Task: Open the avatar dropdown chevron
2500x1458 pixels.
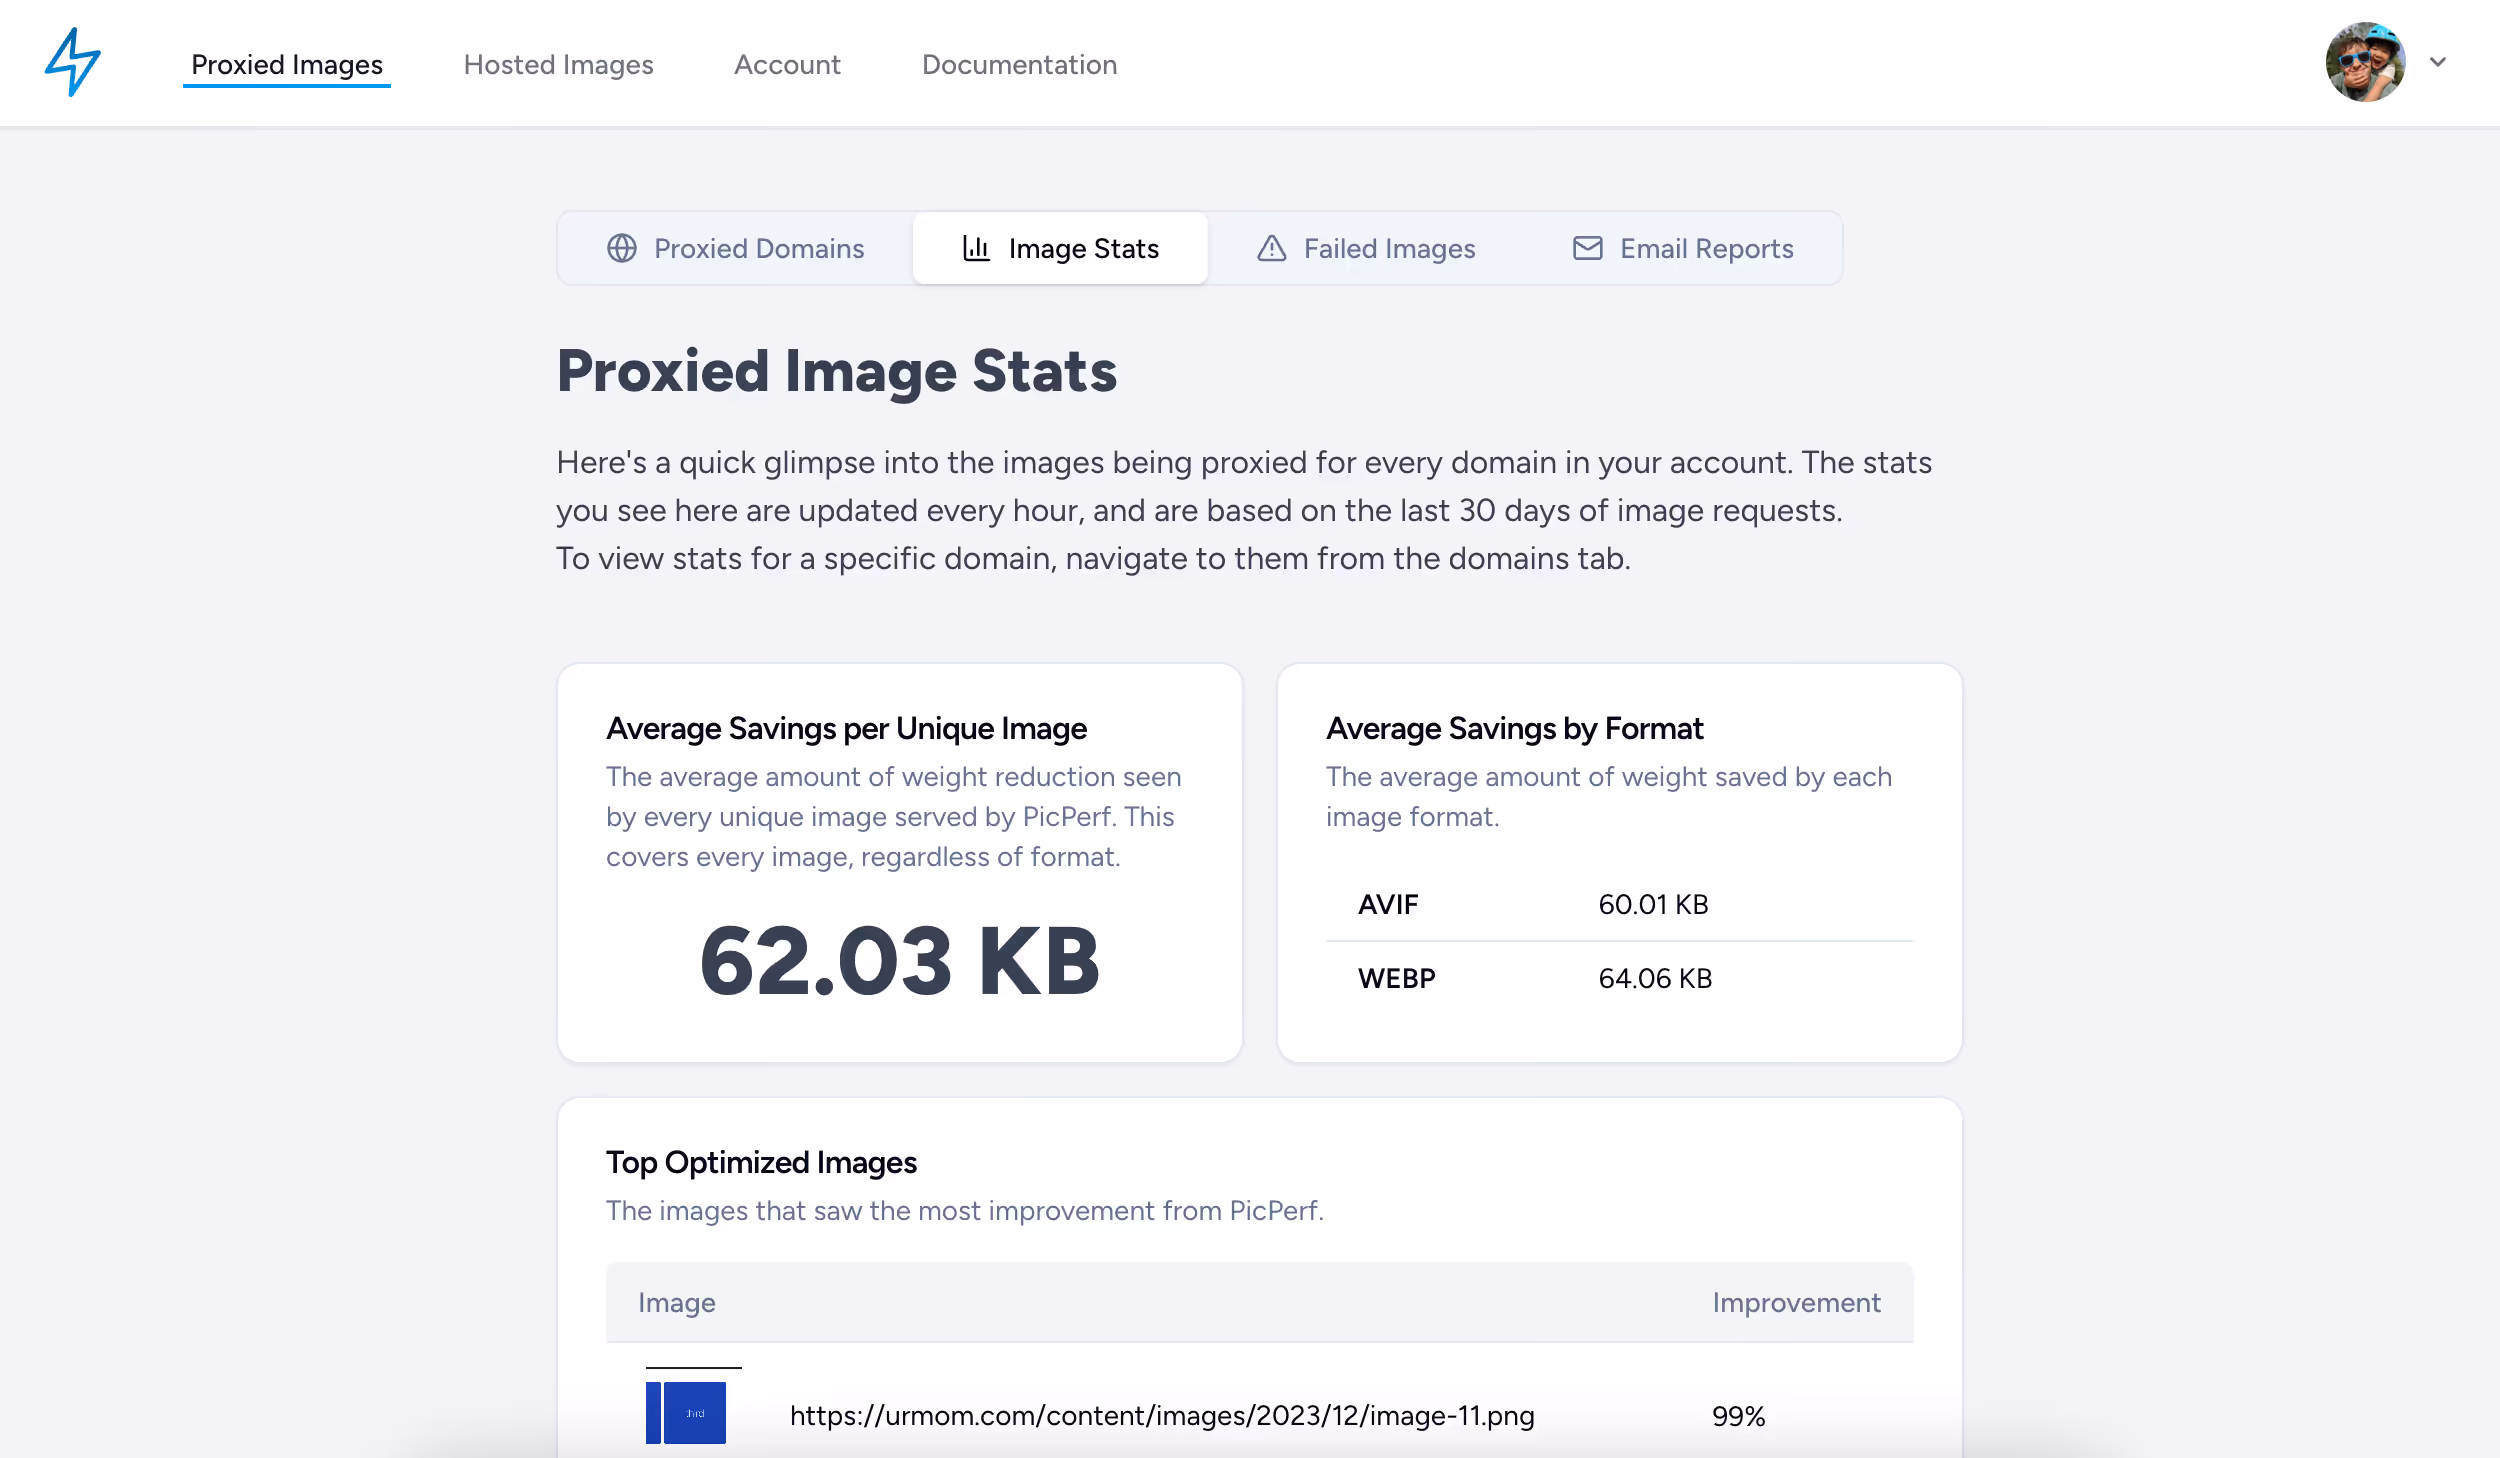Action: 2438,63
